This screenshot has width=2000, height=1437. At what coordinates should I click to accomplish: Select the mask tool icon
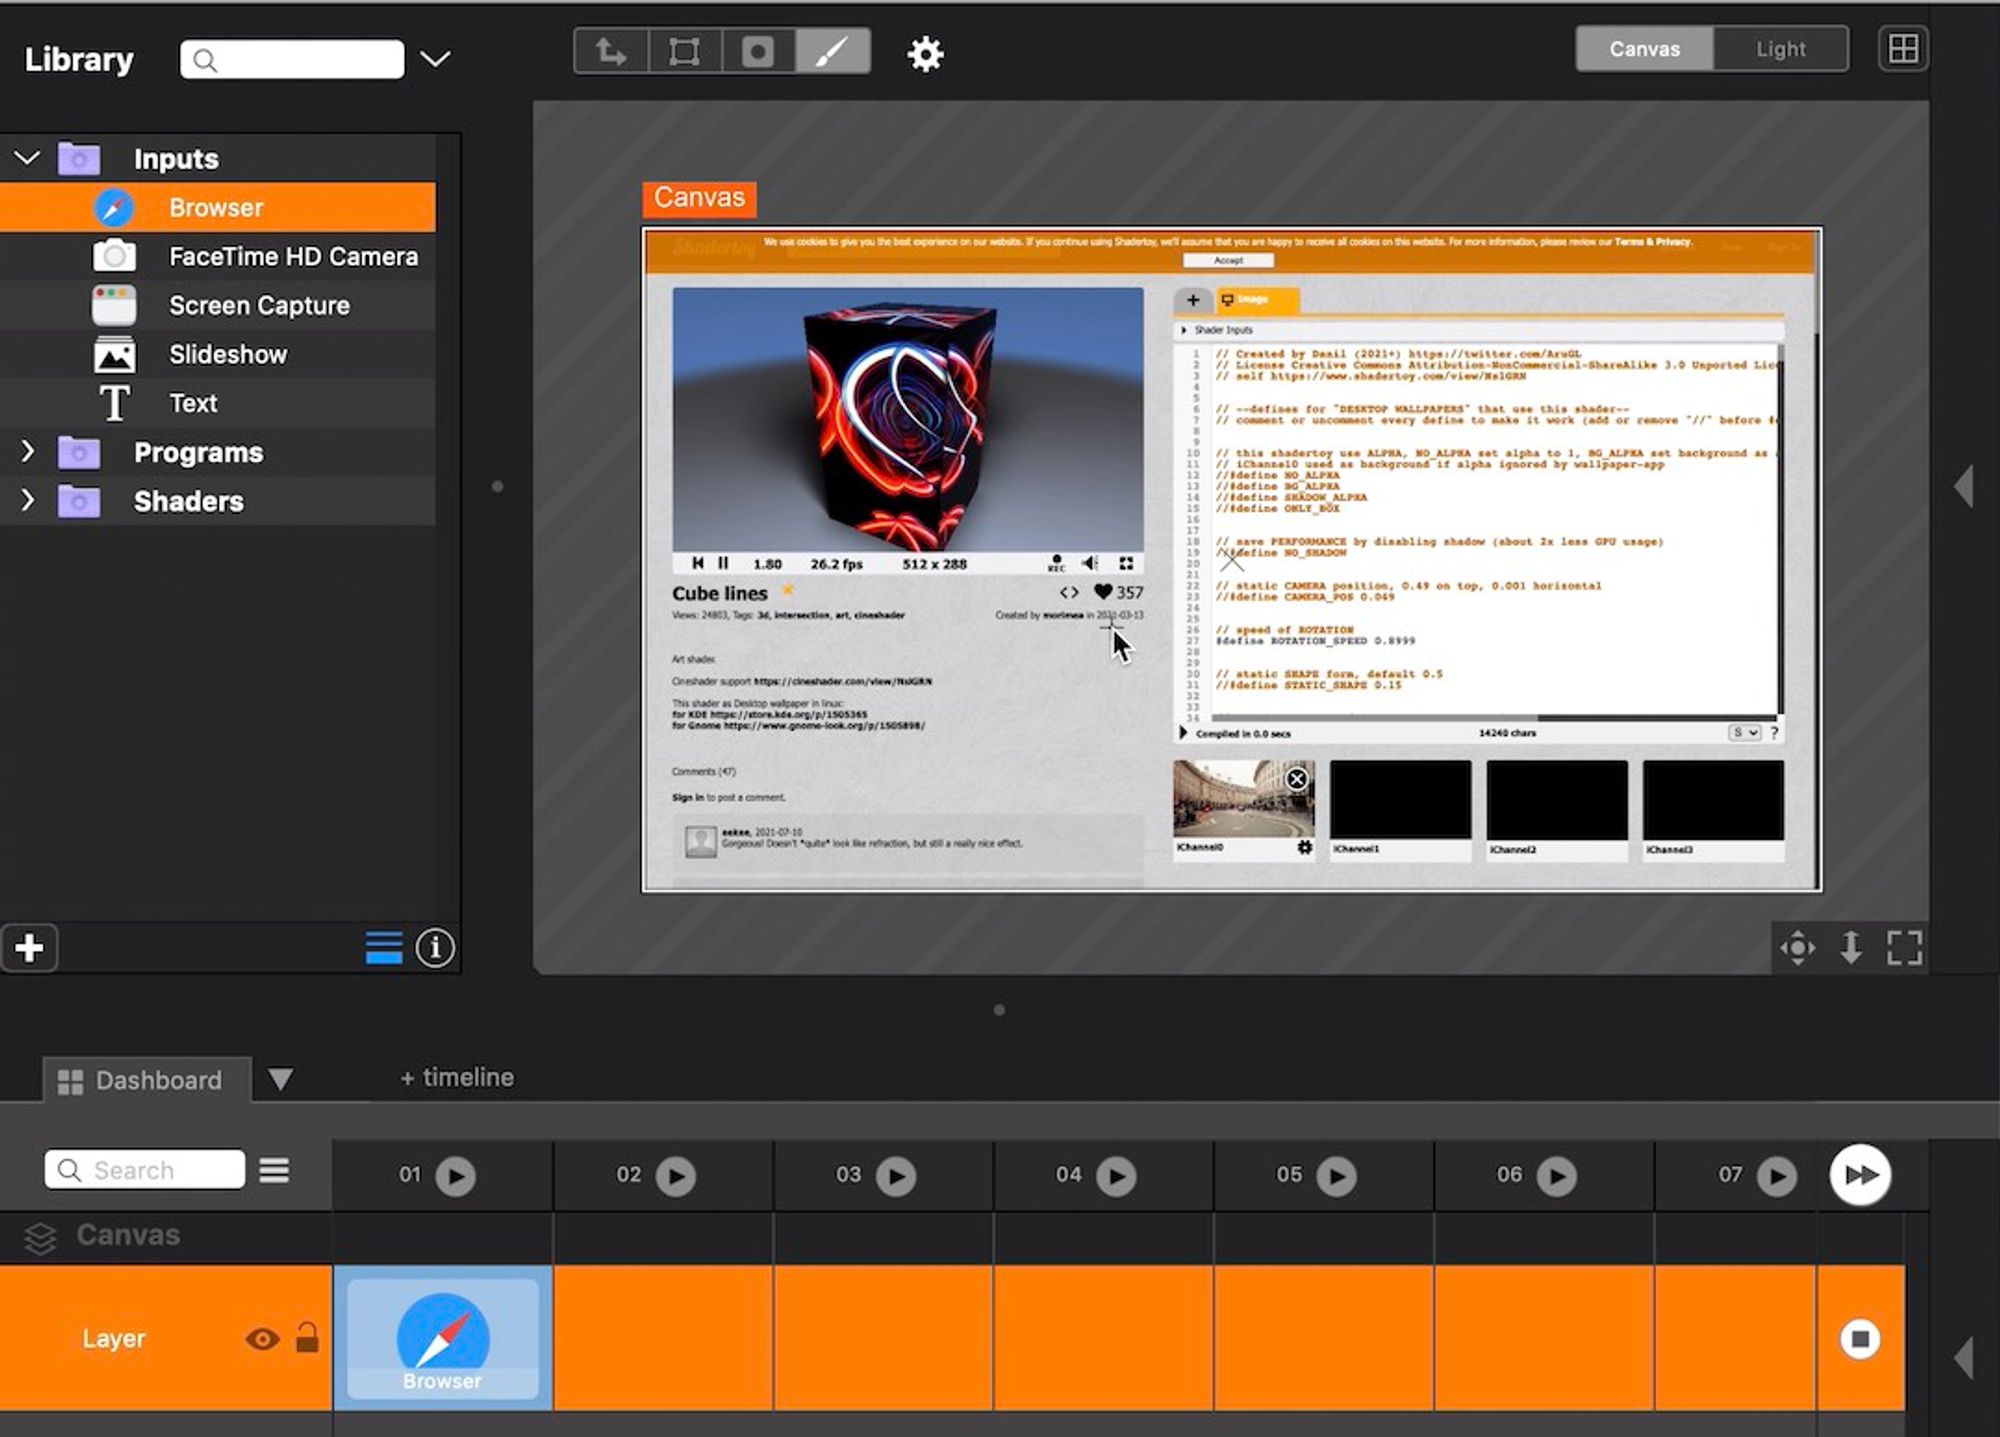click(x=758, y=51)
